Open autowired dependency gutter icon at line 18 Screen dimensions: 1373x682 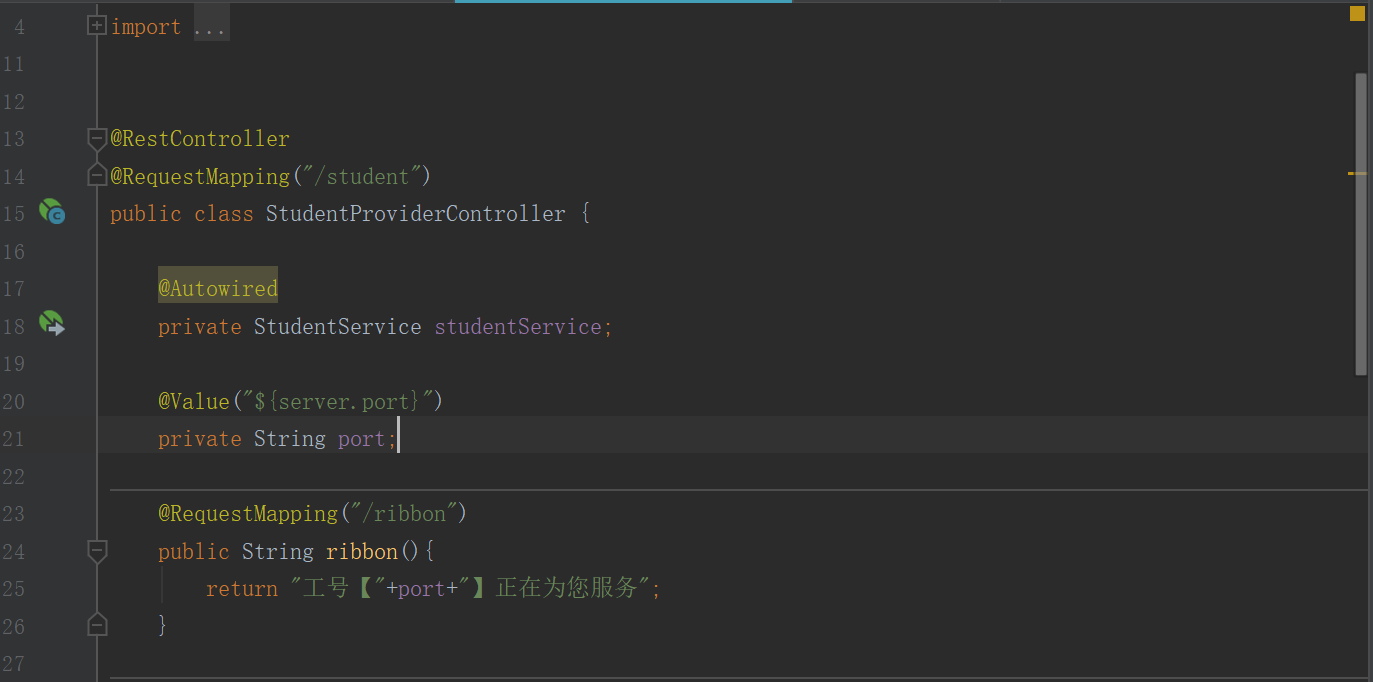pos(51,323)
